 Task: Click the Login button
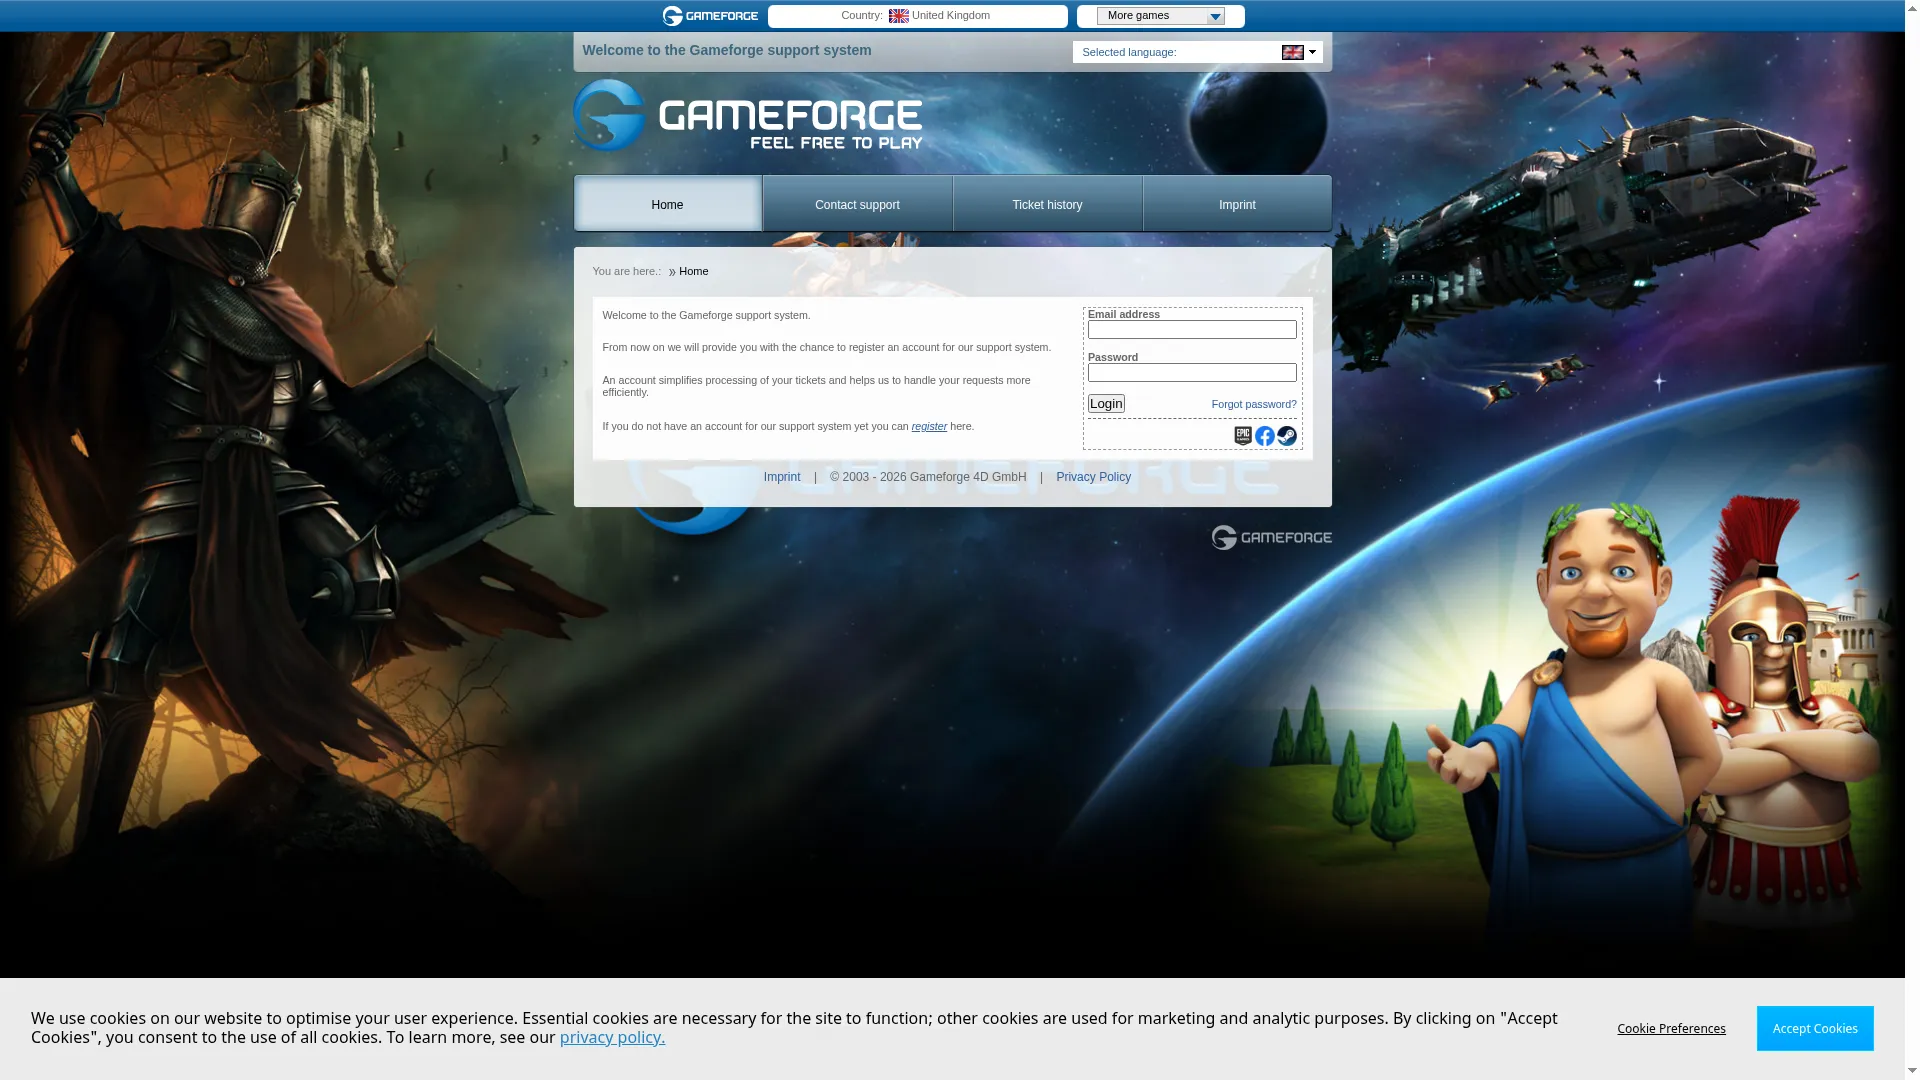[x=1106, y=404]
